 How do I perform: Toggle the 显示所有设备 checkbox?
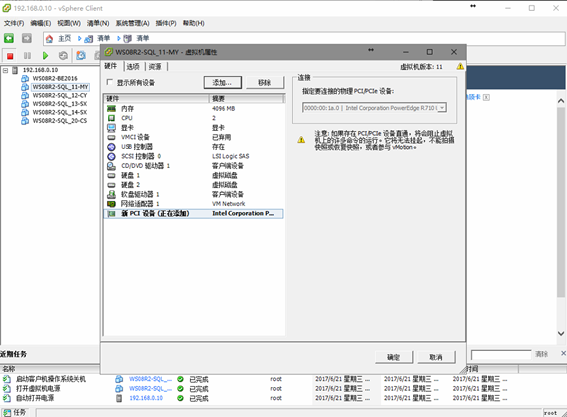tap(110, 82)
